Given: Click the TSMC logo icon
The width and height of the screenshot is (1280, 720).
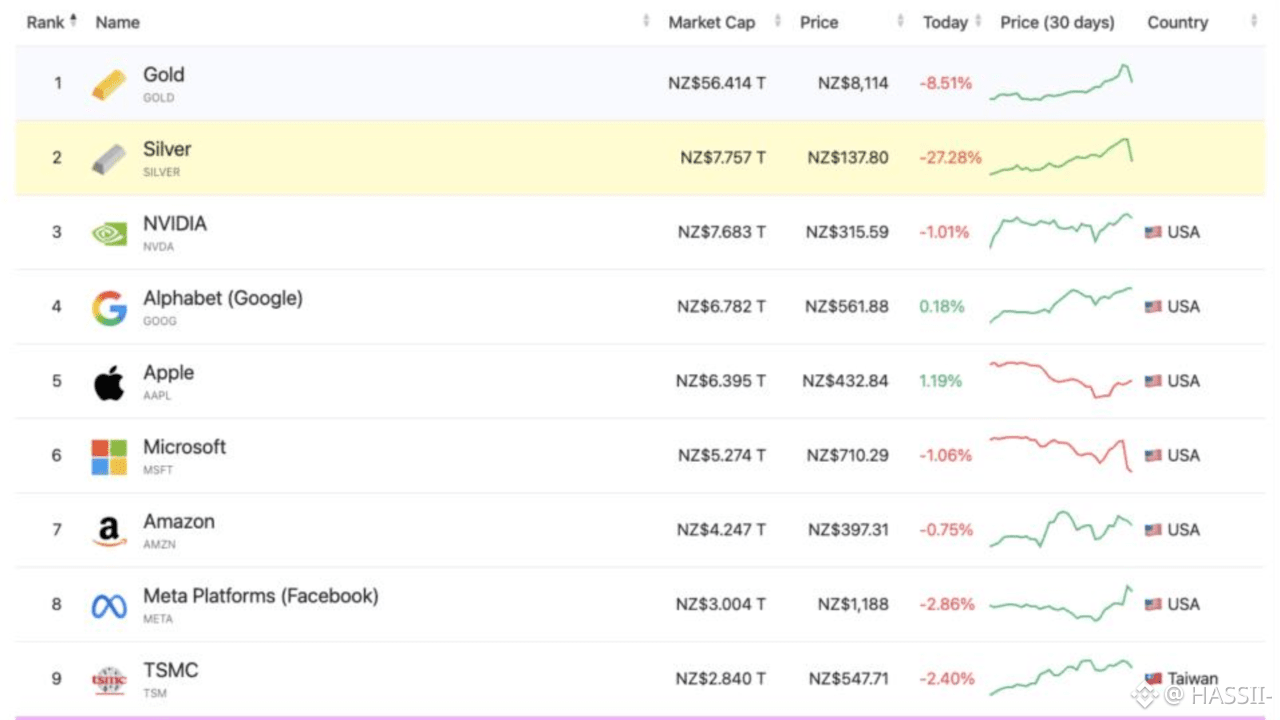Looking at the screenshot, I should [109, 680].
